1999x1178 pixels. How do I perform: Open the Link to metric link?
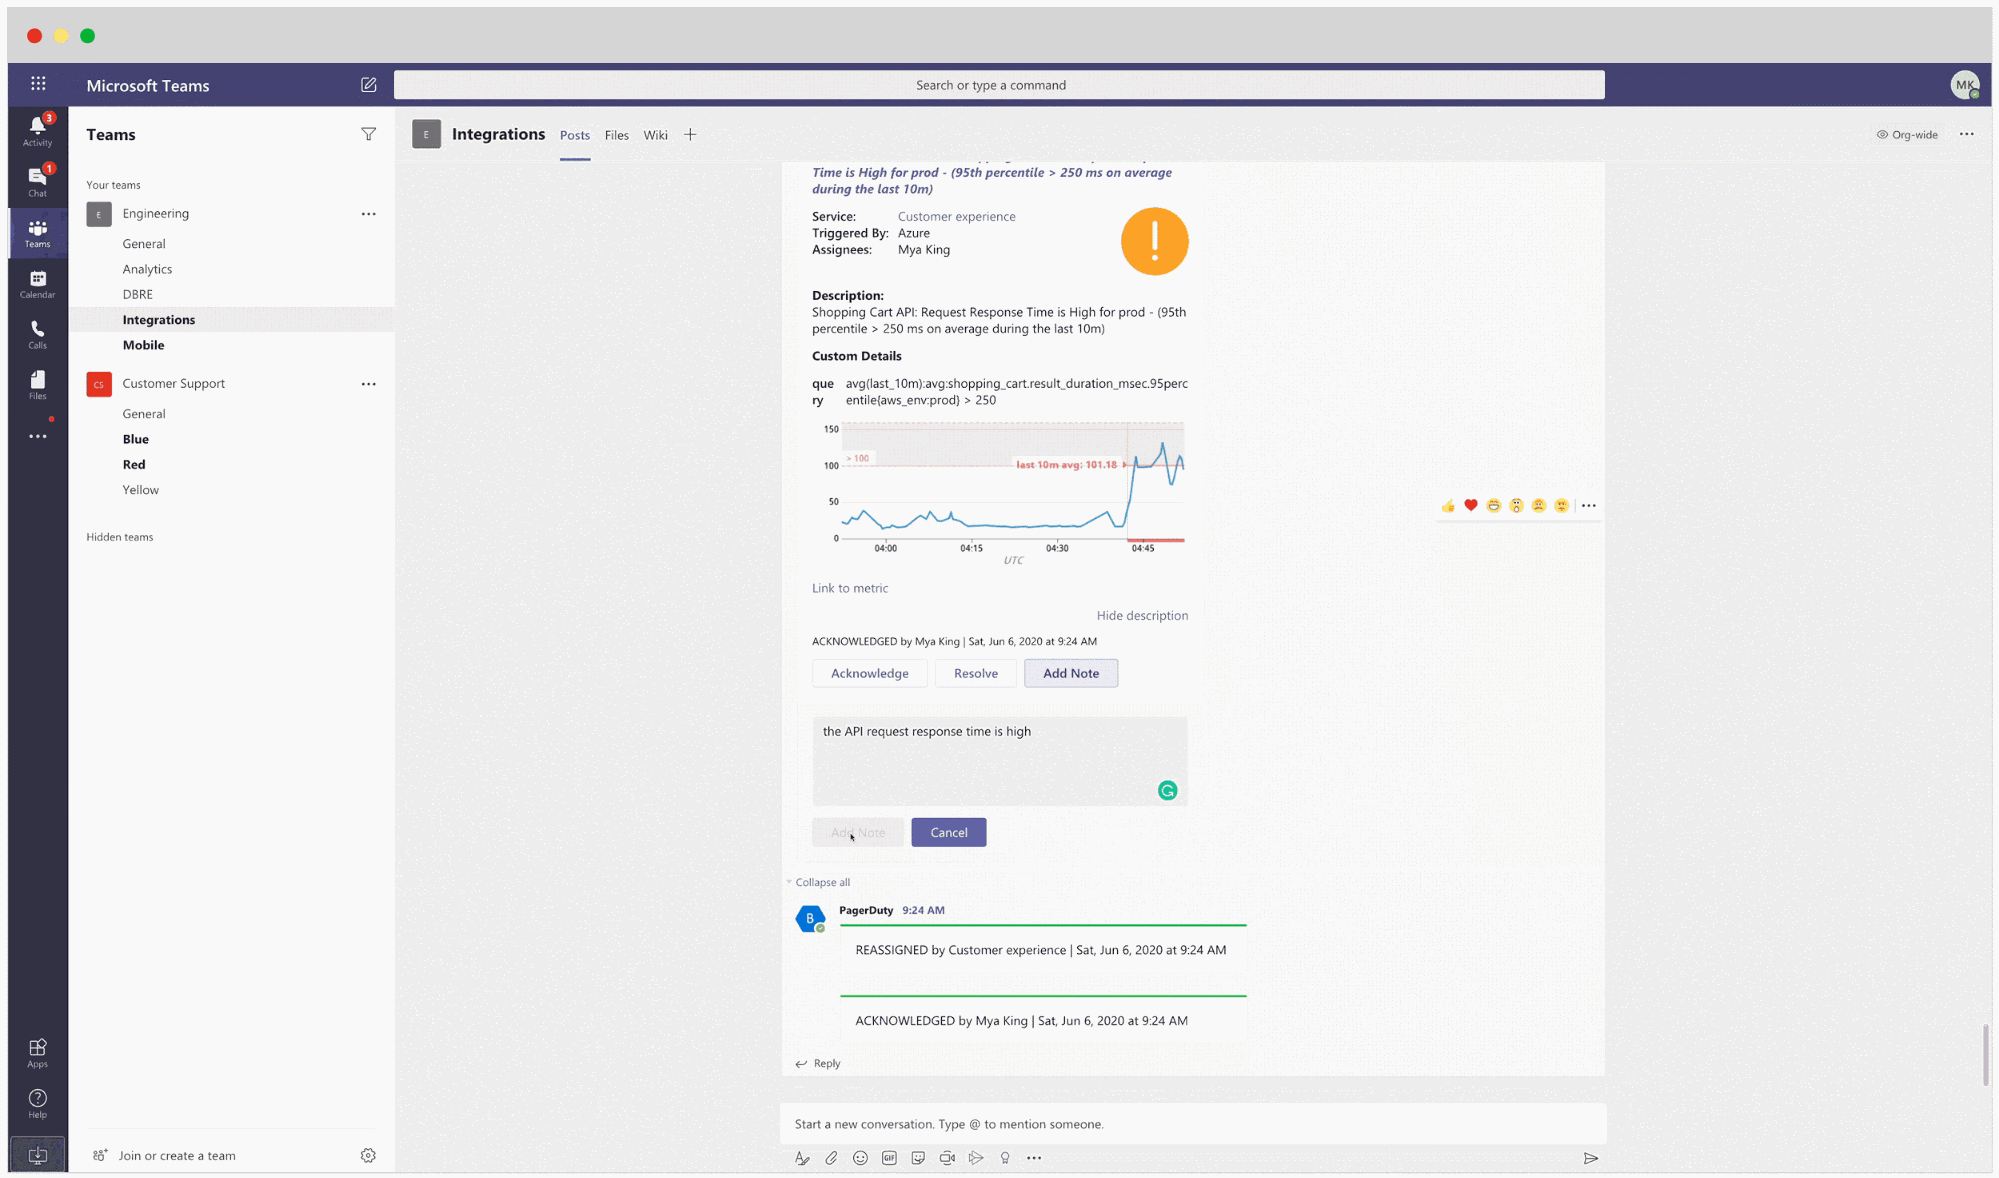[x=849, y=588]
